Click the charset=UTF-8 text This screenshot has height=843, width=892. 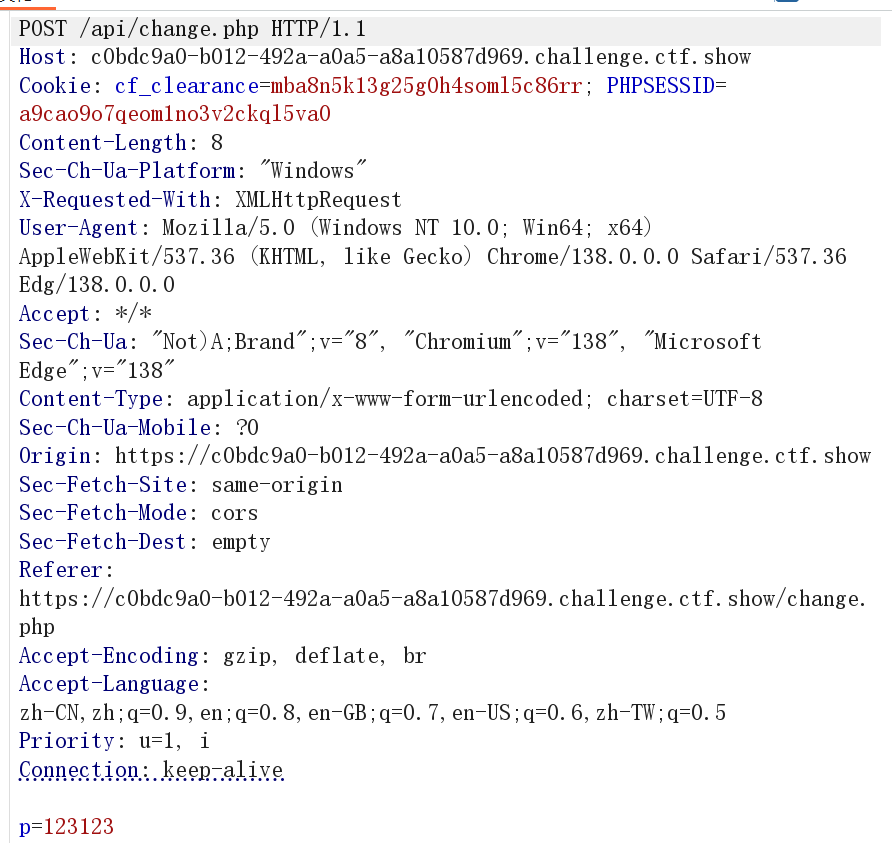coord(685,399)
